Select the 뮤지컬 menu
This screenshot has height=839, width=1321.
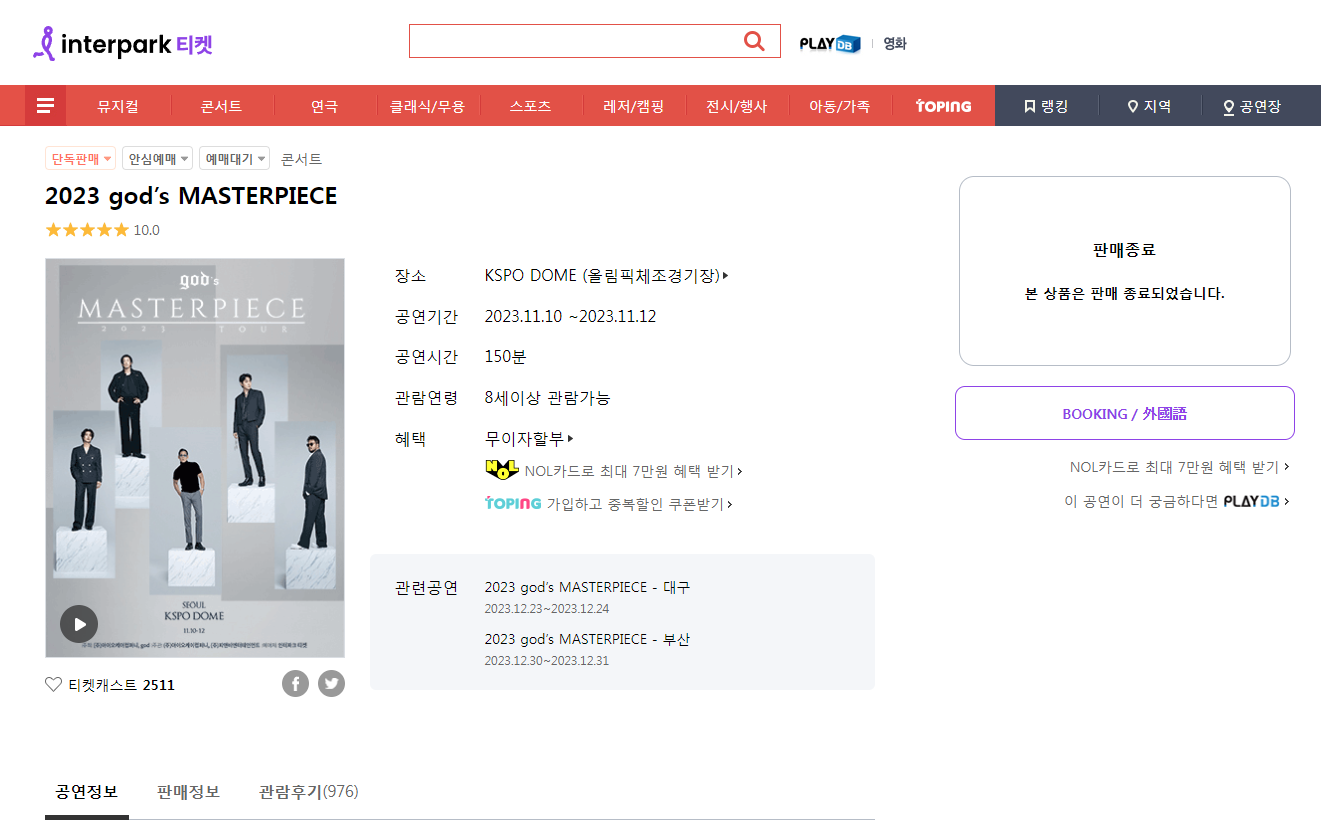click(118, 106)
